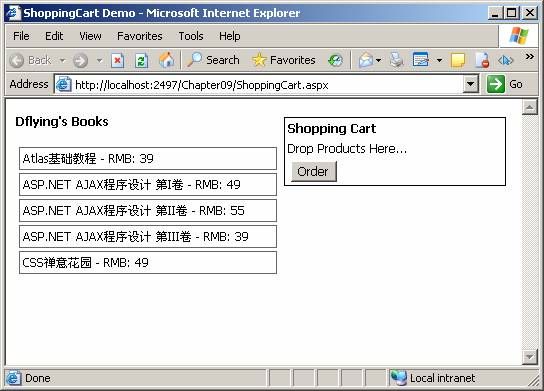Expand the address bar dropdown

click(470, 84)
